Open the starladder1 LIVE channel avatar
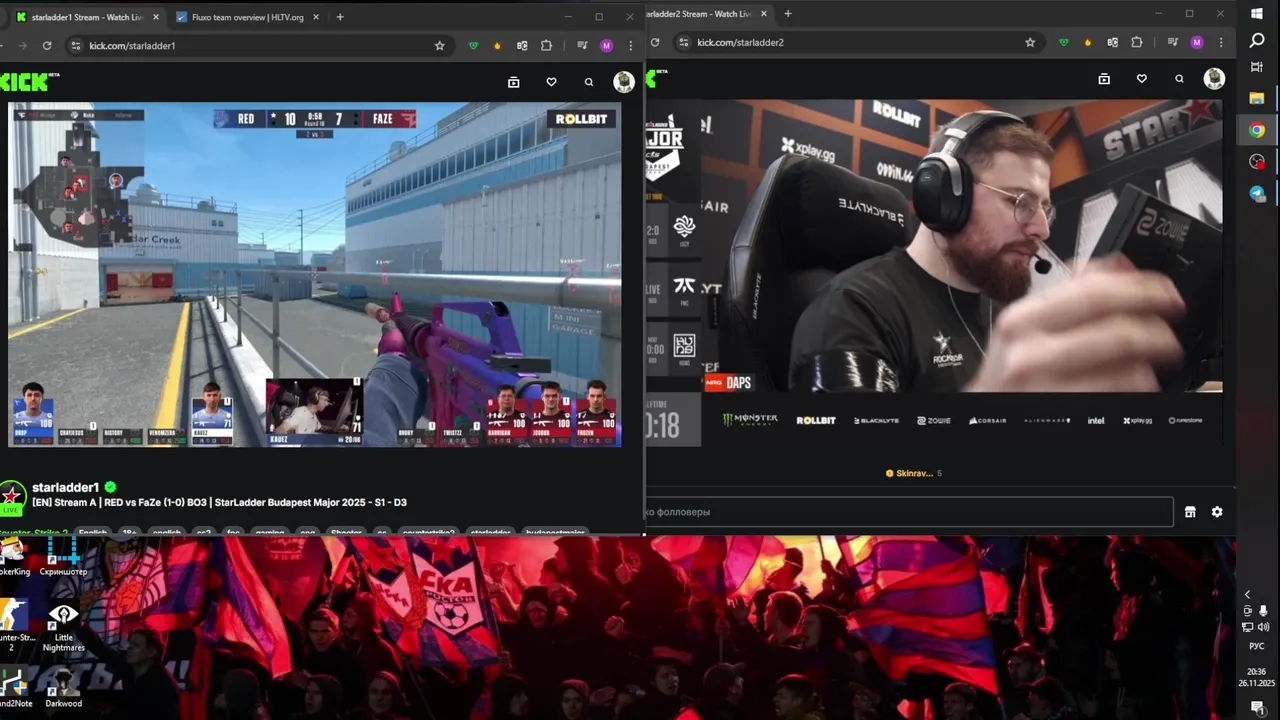1280x720 pixels. pyautogui.click(x=13, y=496)
